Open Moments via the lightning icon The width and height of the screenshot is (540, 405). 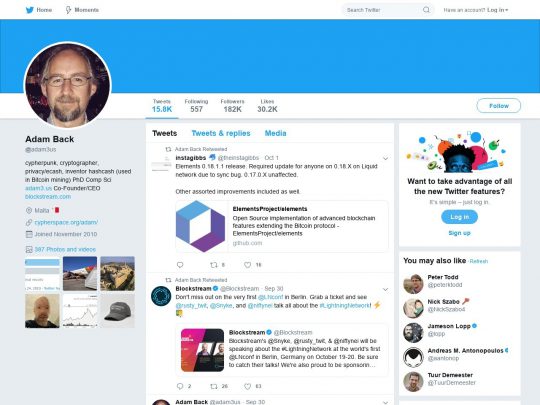pyautogui.click(x=68, y=10)
